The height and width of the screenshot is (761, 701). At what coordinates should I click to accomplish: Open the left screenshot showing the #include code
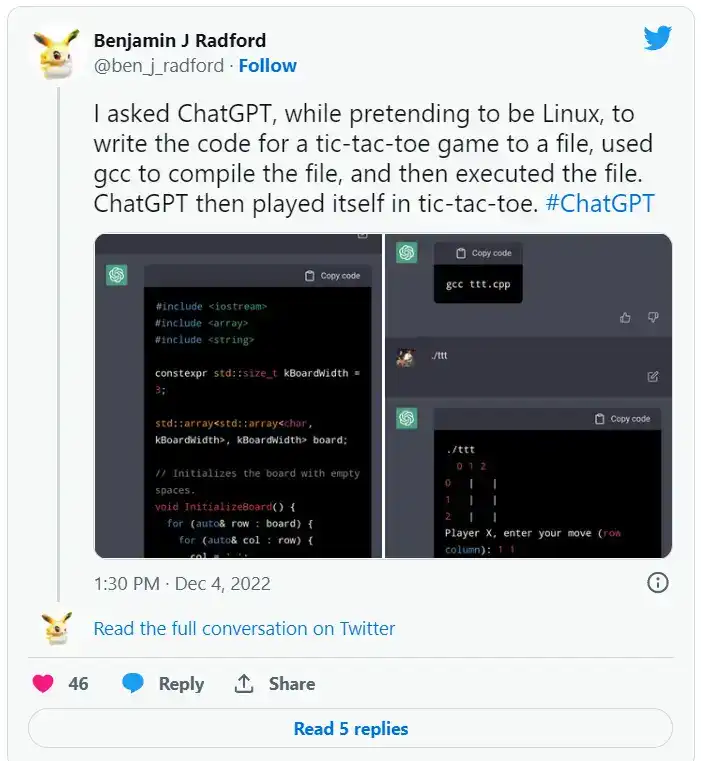238,396
